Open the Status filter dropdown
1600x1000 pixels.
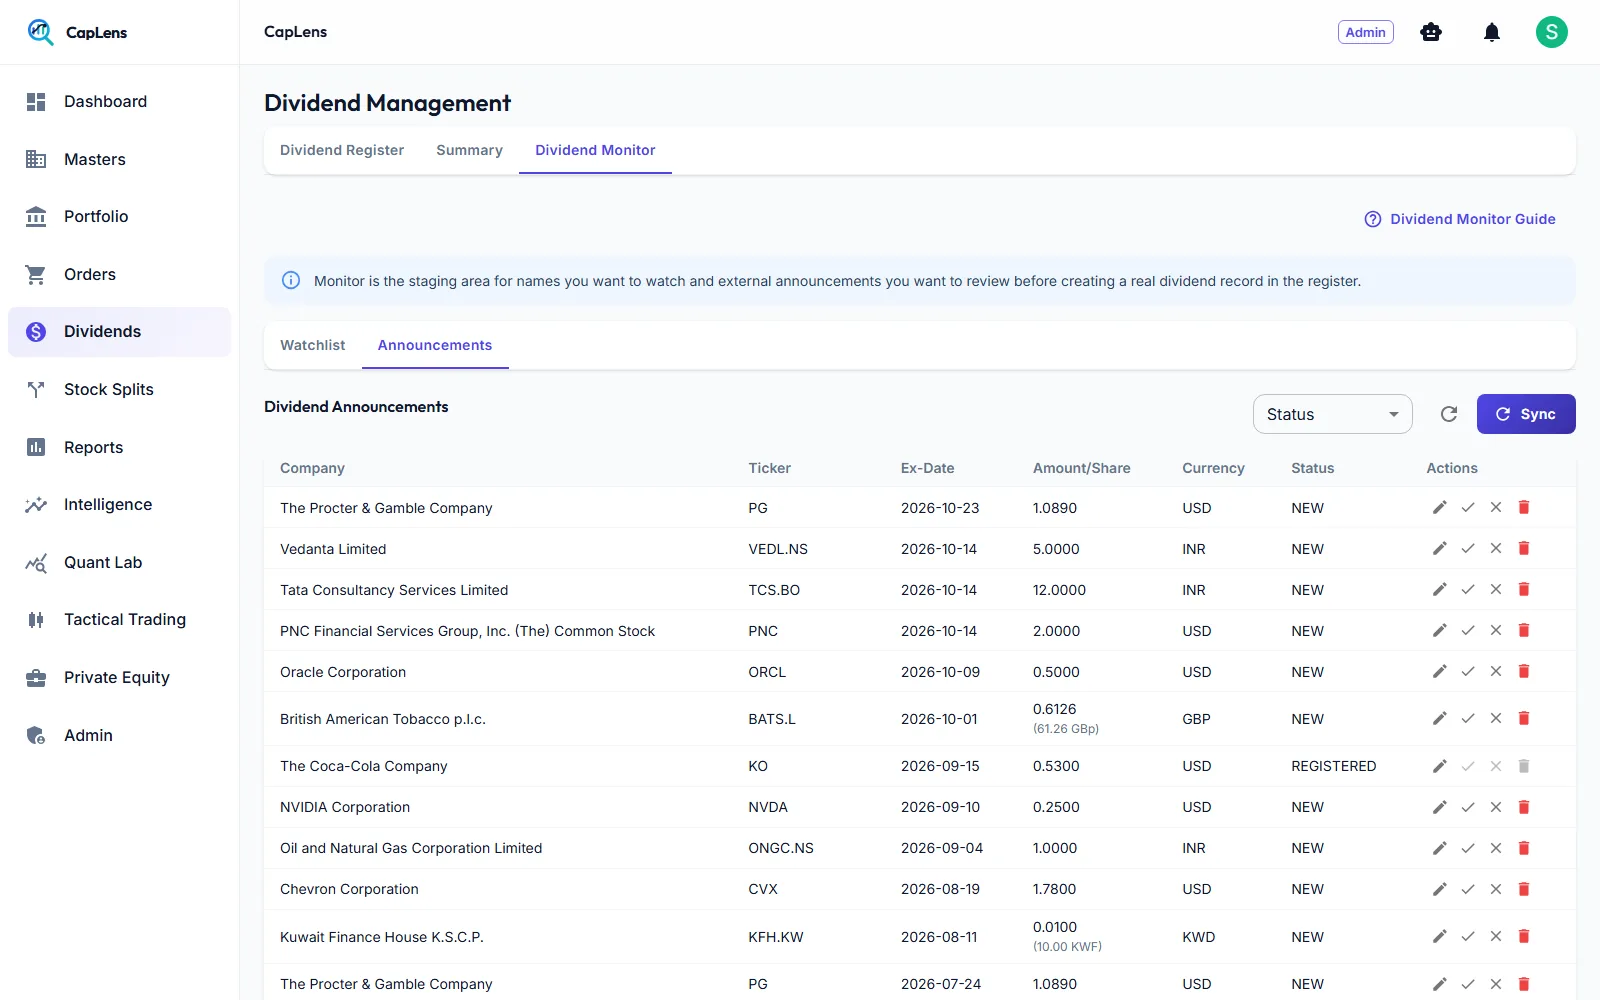(1332, 414)
